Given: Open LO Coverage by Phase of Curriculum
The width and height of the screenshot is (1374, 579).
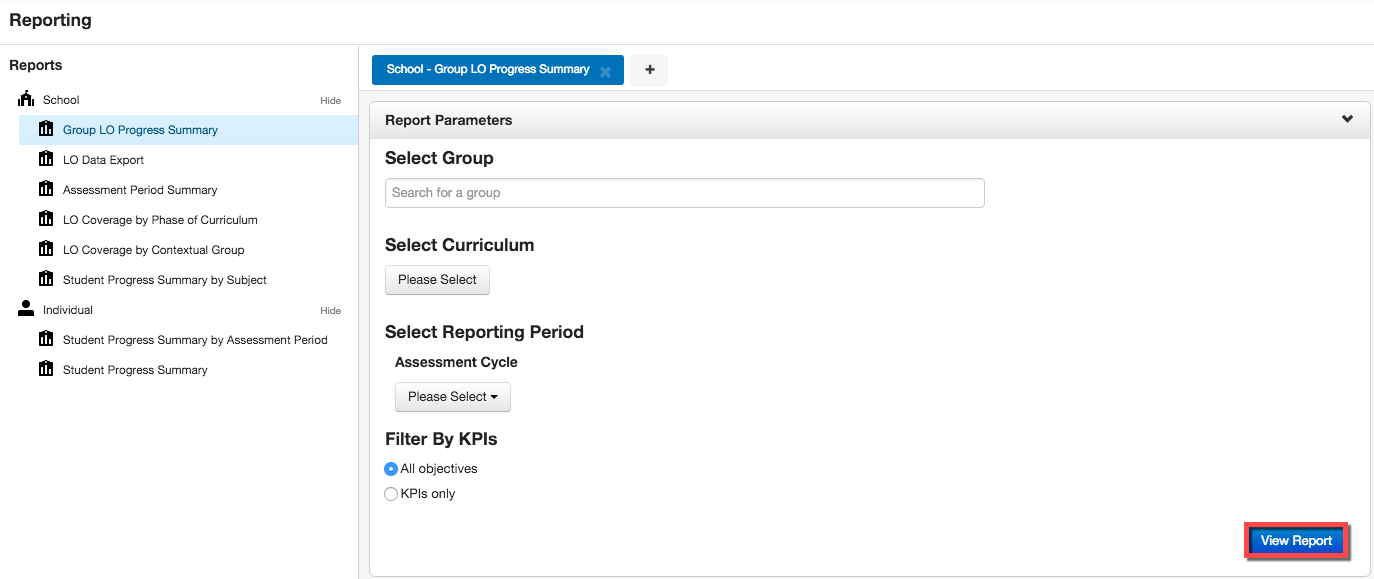Looking at the screenshot, I should [160, 220].
